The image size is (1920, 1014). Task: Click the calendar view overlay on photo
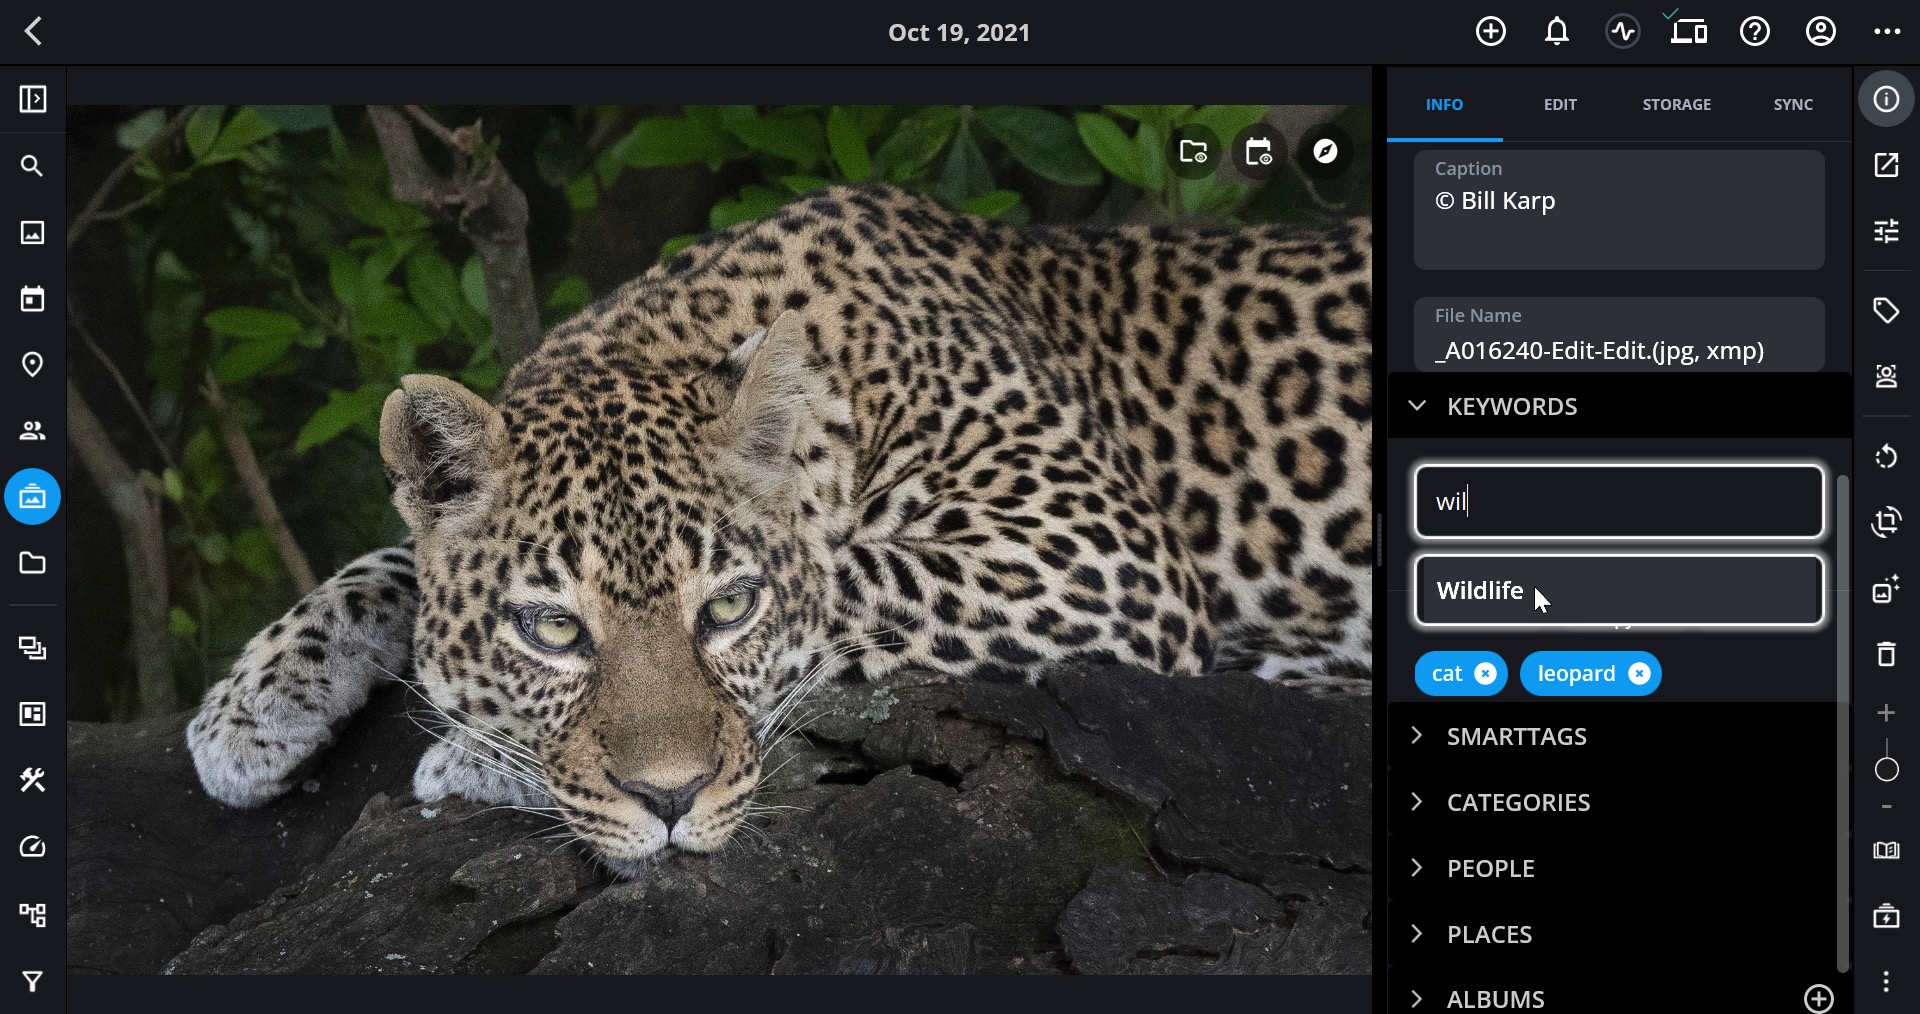click(x=1259, y=151)
